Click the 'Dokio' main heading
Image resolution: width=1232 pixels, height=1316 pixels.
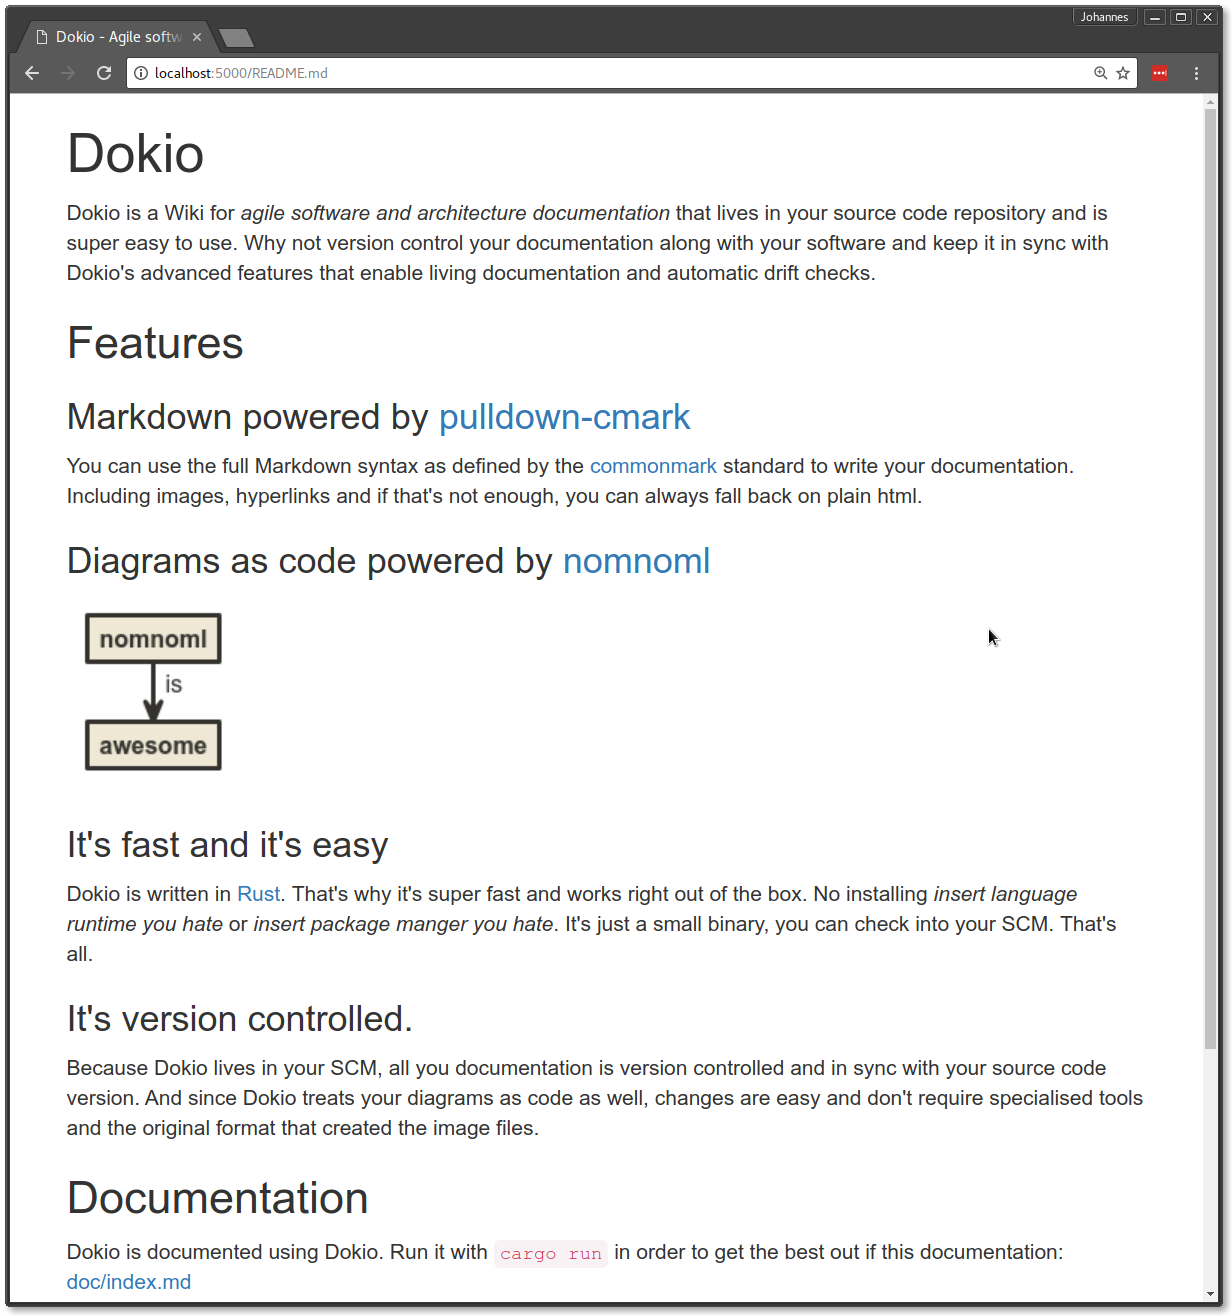point(136,154)
